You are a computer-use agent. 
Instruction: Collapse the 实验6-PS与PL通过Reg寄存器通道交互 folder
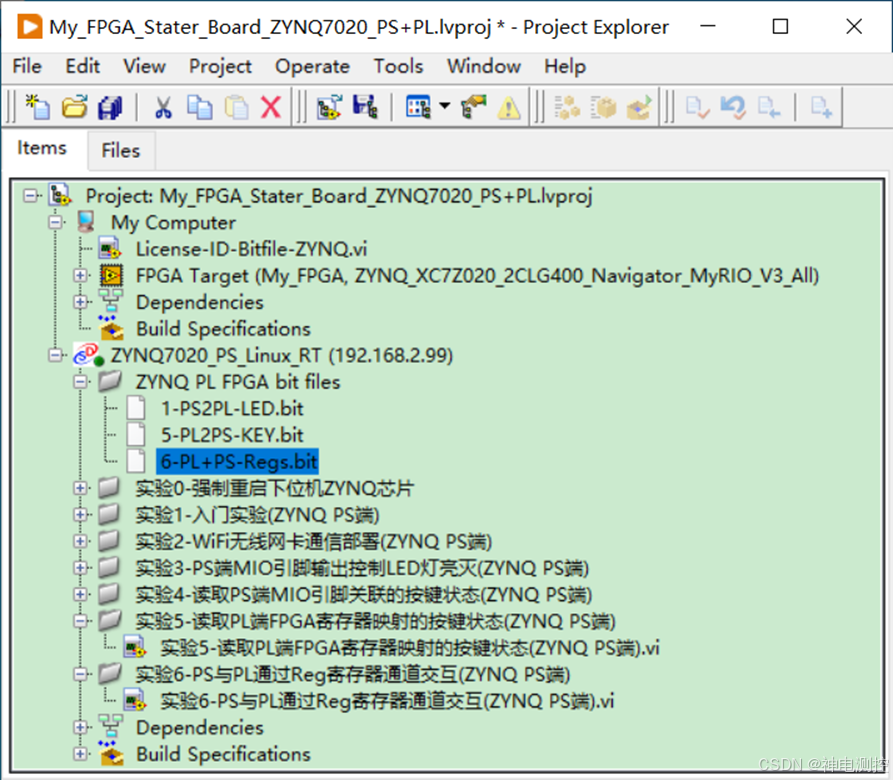click(x=80, y=674)
